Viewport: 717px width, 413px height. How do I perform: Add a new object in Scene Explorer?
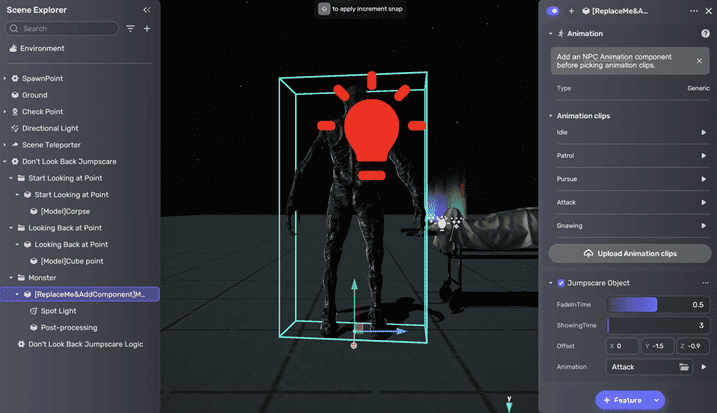click(x=147, y=29)
